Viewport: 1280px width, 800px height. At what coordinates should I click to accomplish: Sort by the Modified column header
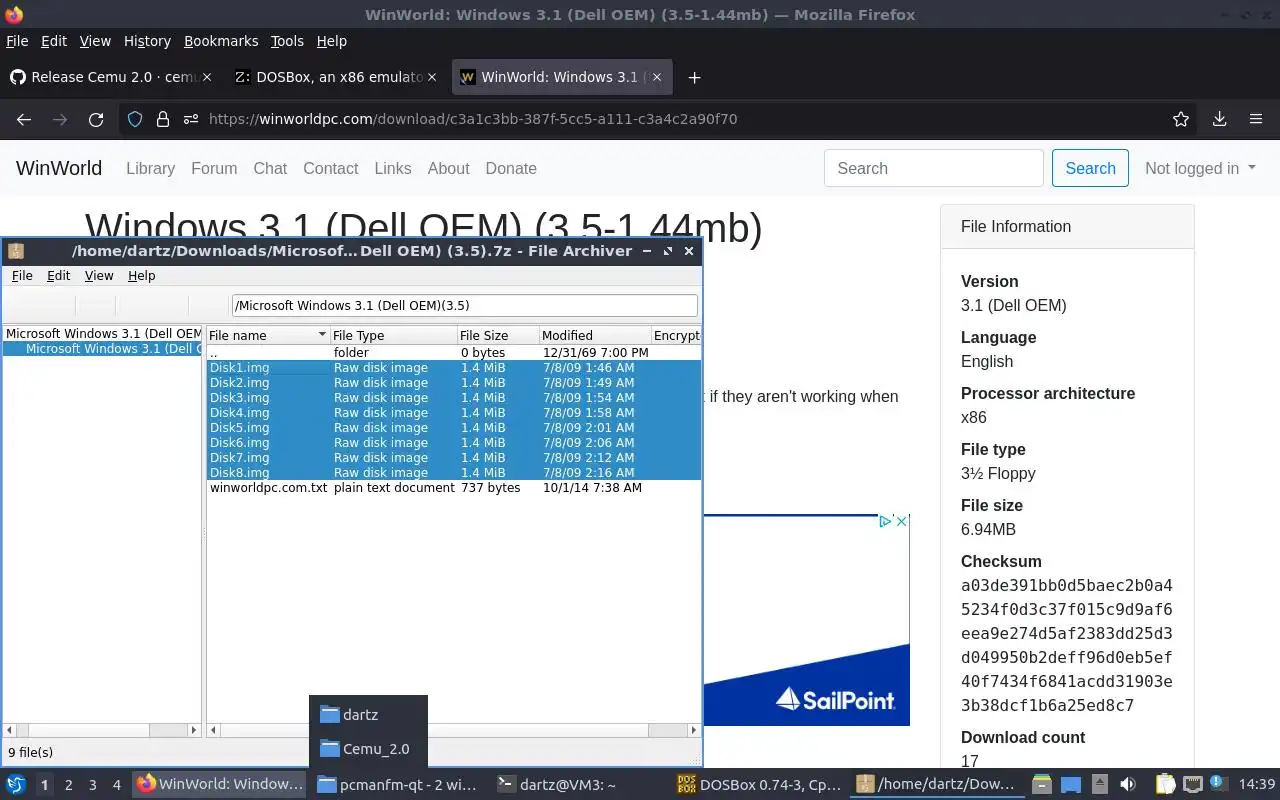coord(594,335)
